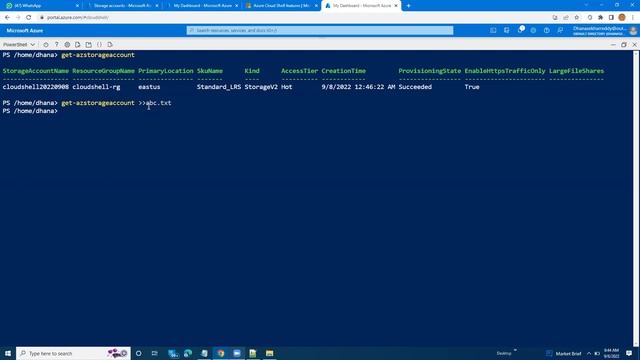Open Cloud Shell settings gear
This screenshot has width=640, height=360.
(67, 44)
